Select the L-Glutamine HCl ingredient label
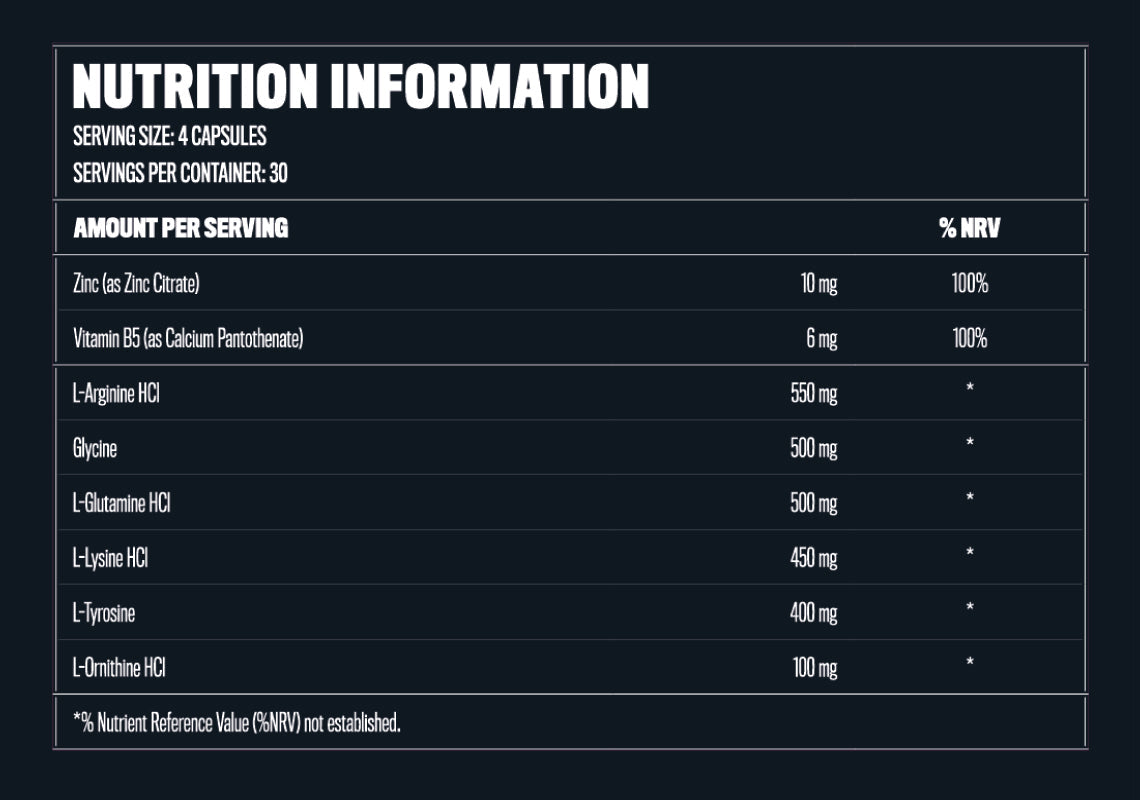Viewport: 1140px width, 800px height. (x=121, y=503)
